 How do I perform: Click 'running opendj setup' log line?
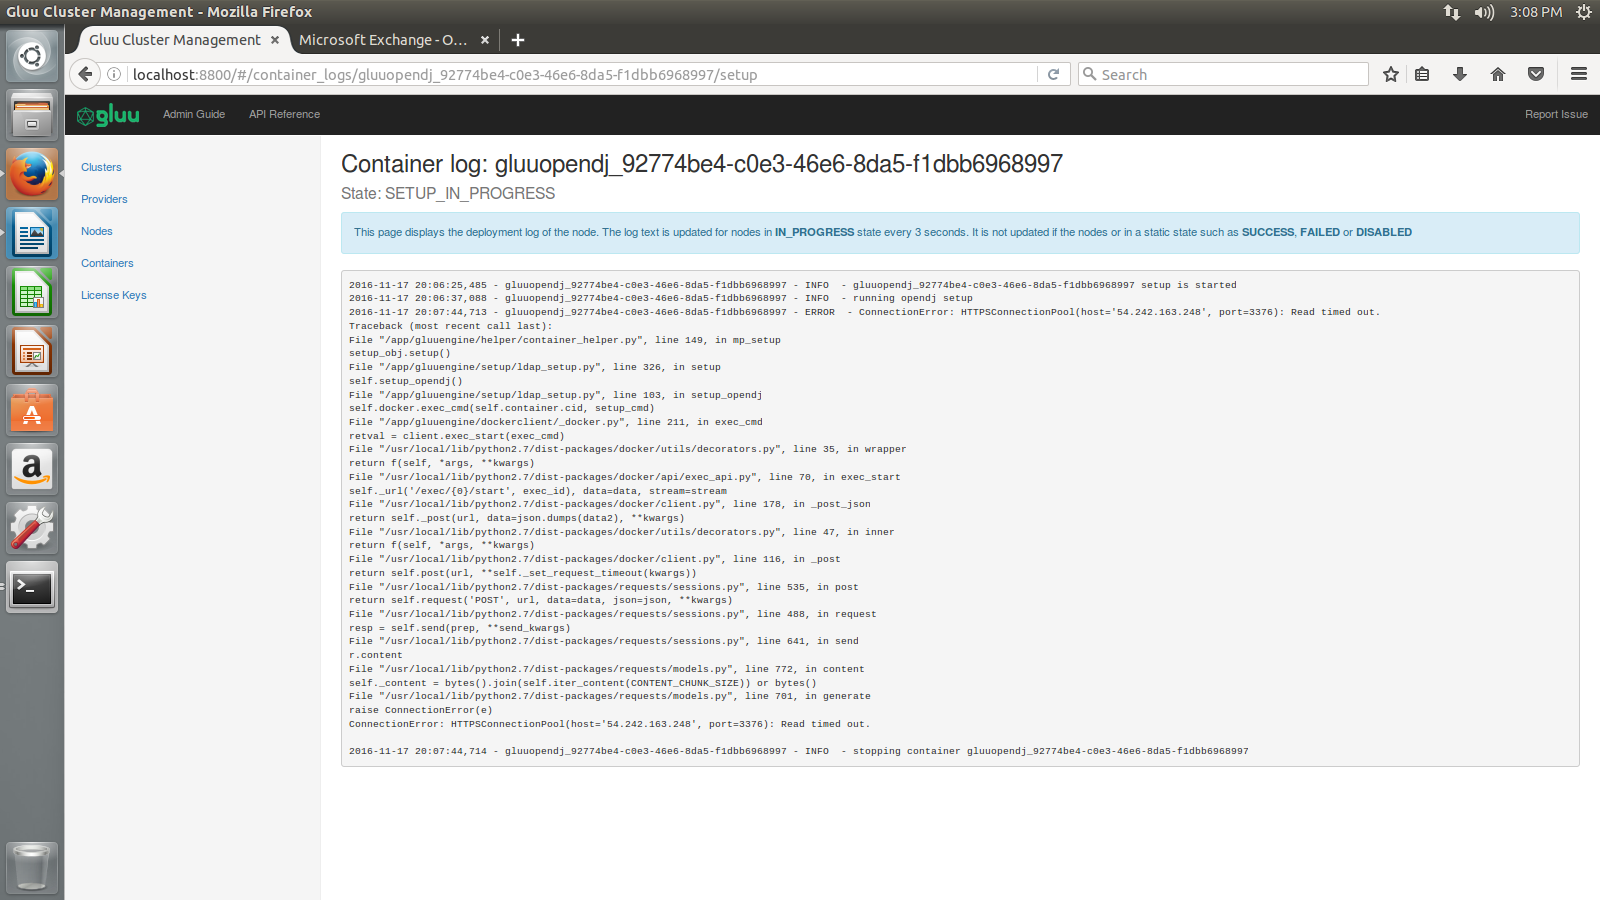[x=661, y=298]
